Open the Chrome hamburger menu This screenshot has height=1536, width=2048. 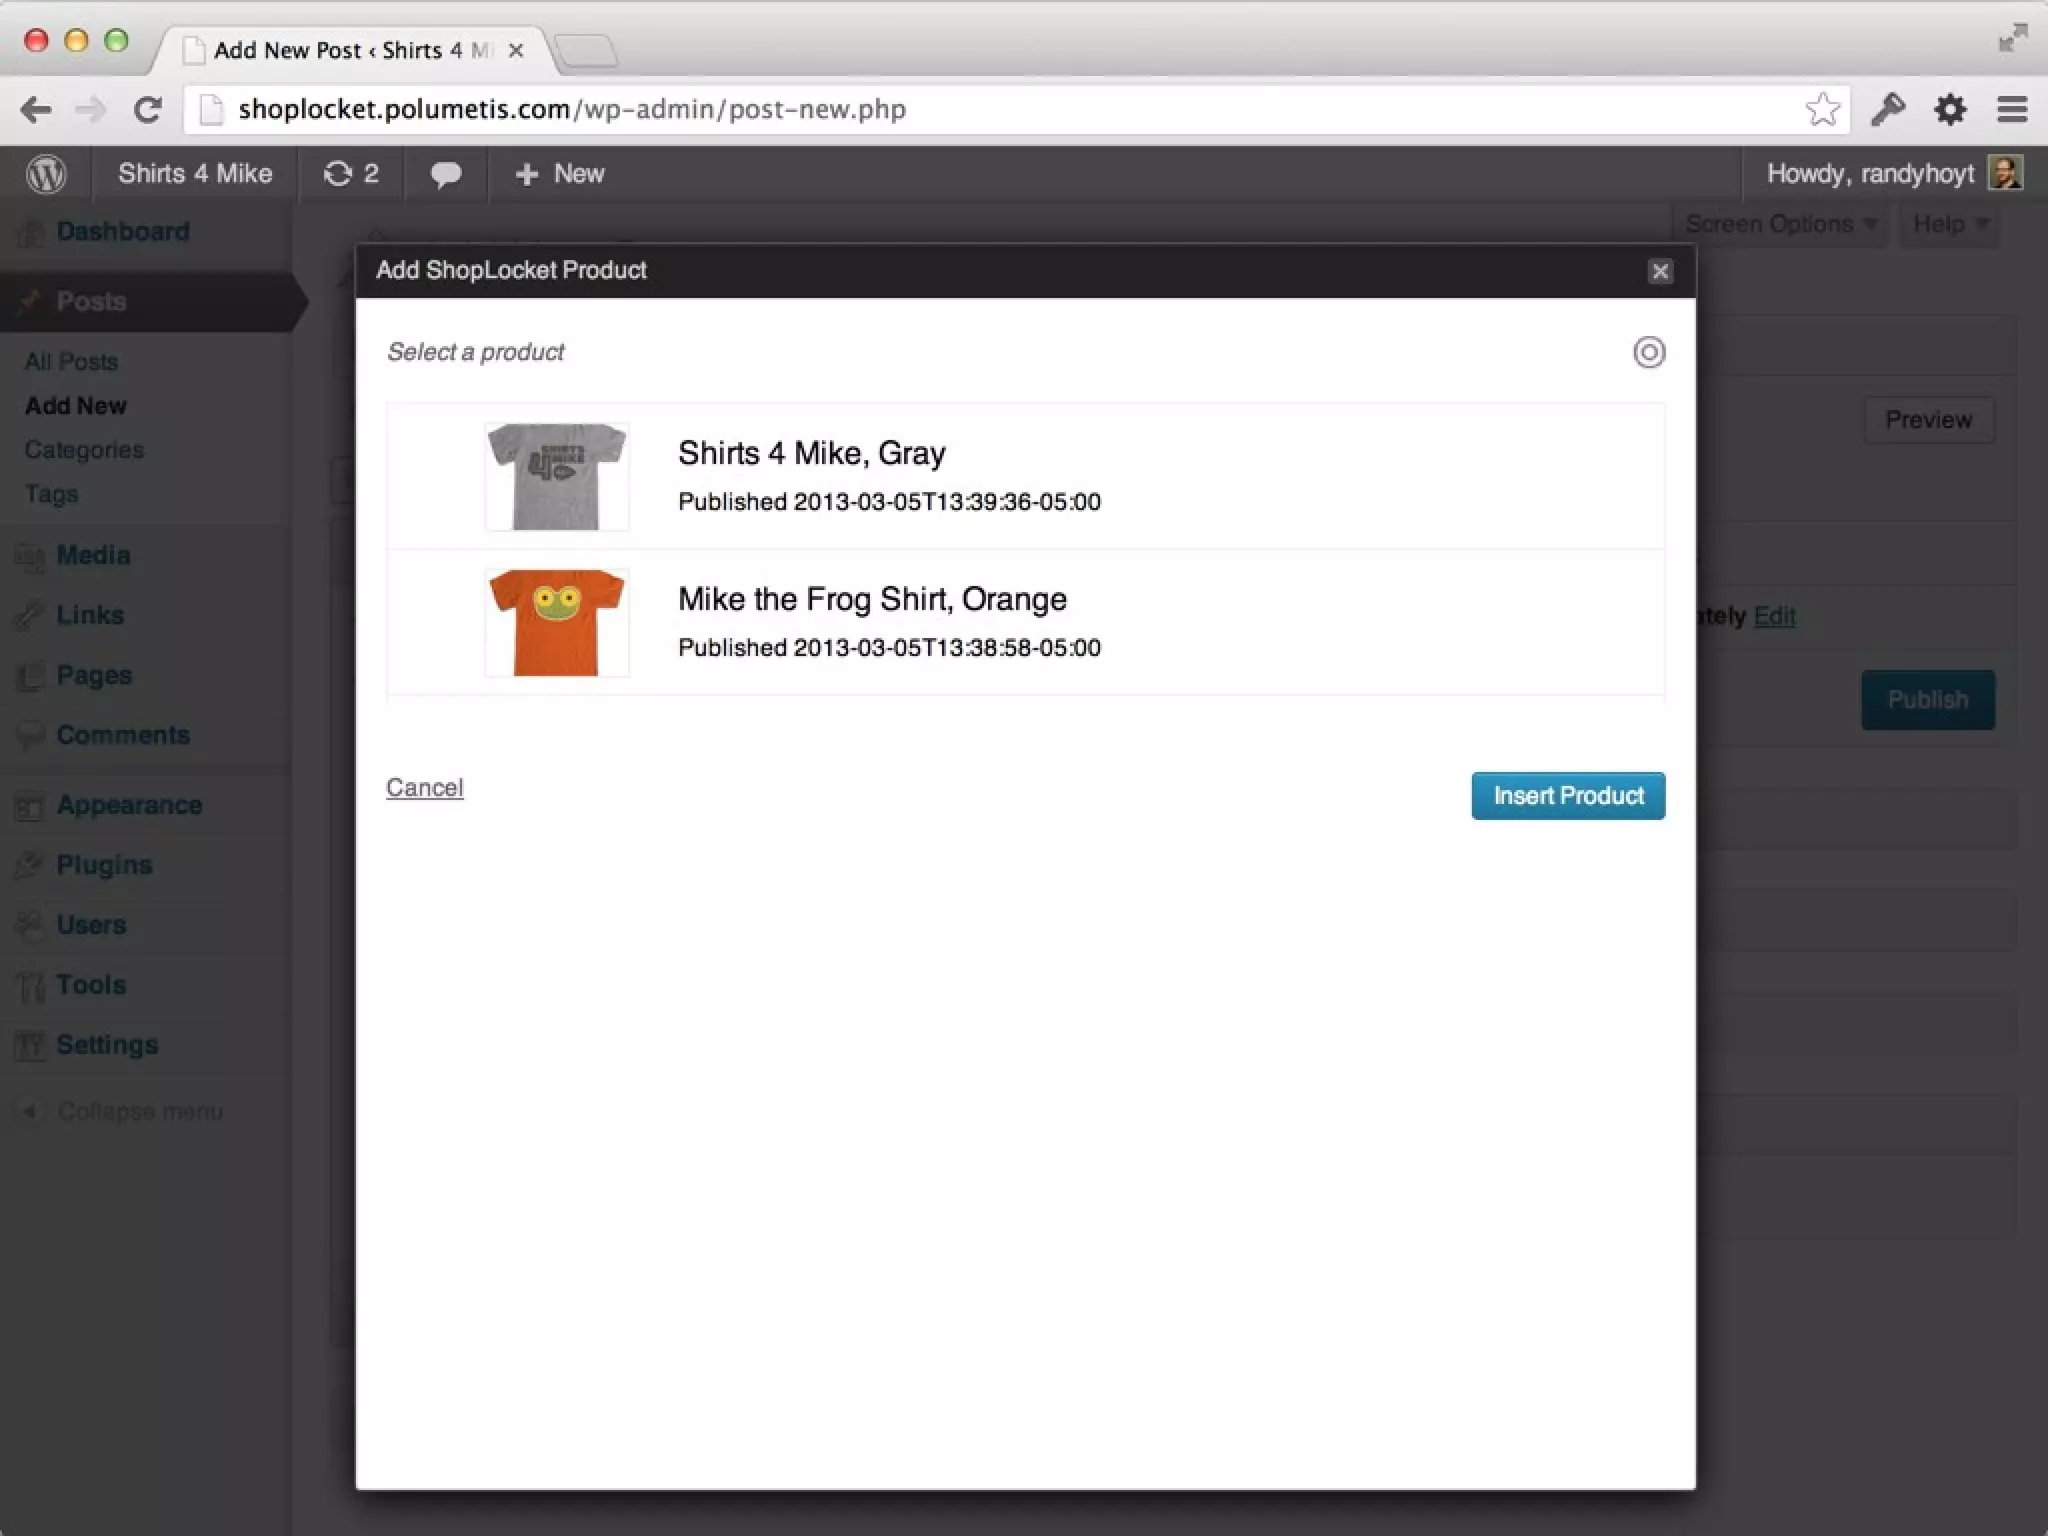(x=2012, y=109)
